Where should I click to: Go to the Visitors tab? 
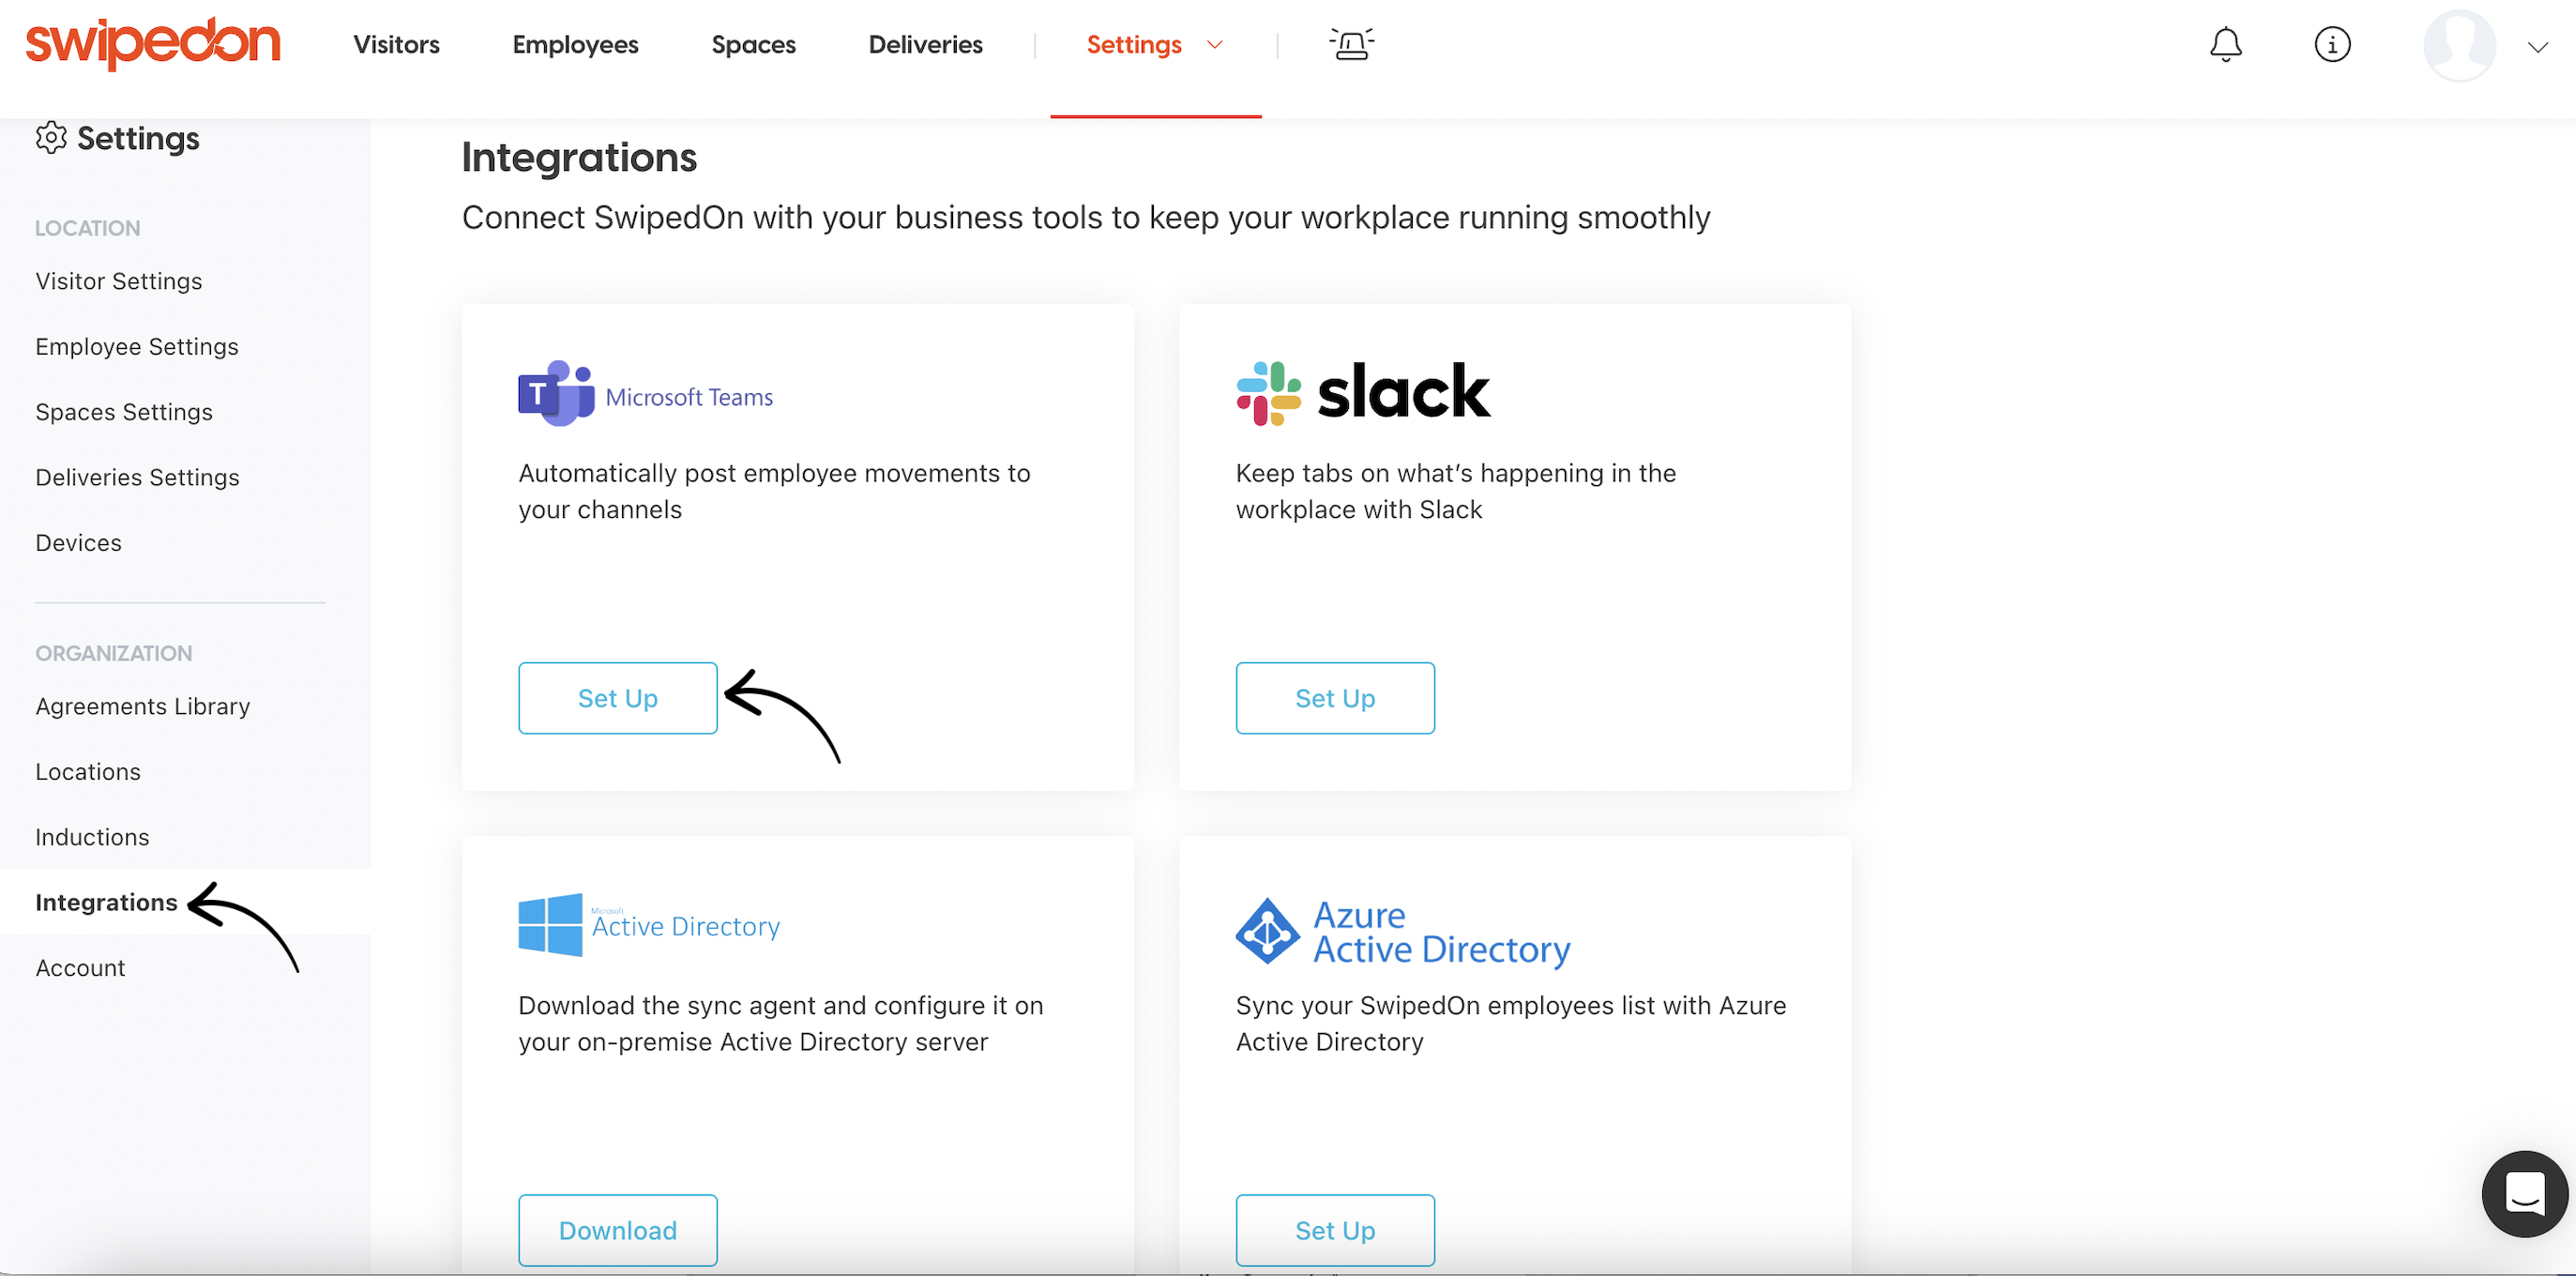(x=396, y=44)
